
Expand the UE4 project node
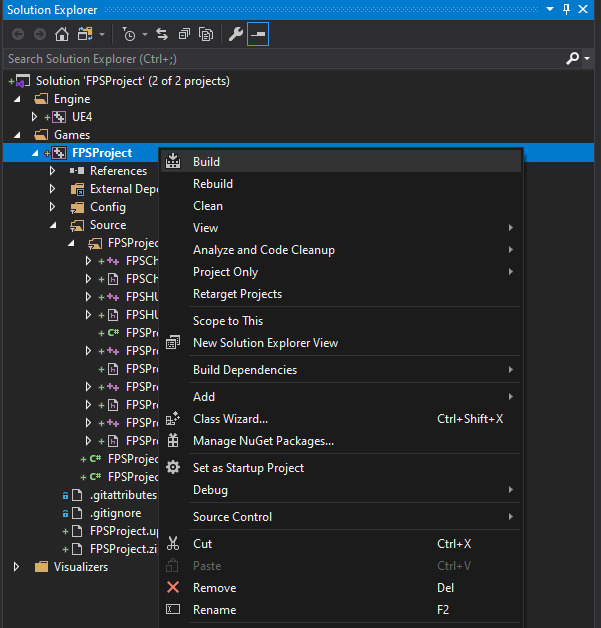click(x=35, y=117)
